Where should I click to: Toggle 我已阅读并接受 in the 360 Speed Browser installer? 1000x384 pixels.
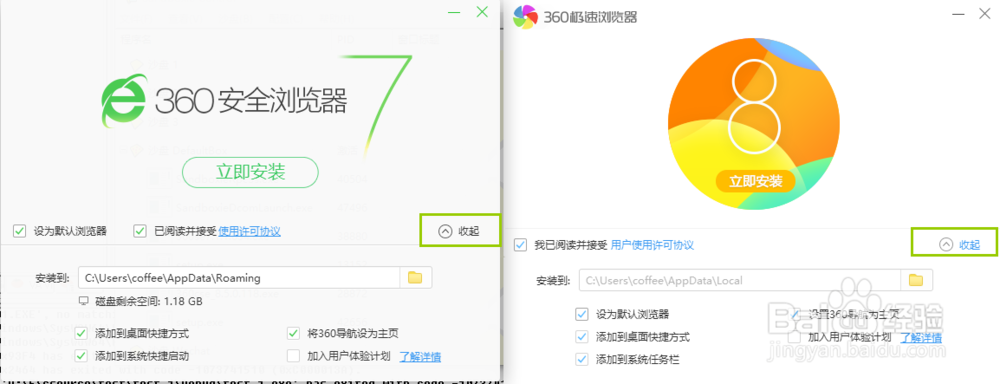coord(520,245)
